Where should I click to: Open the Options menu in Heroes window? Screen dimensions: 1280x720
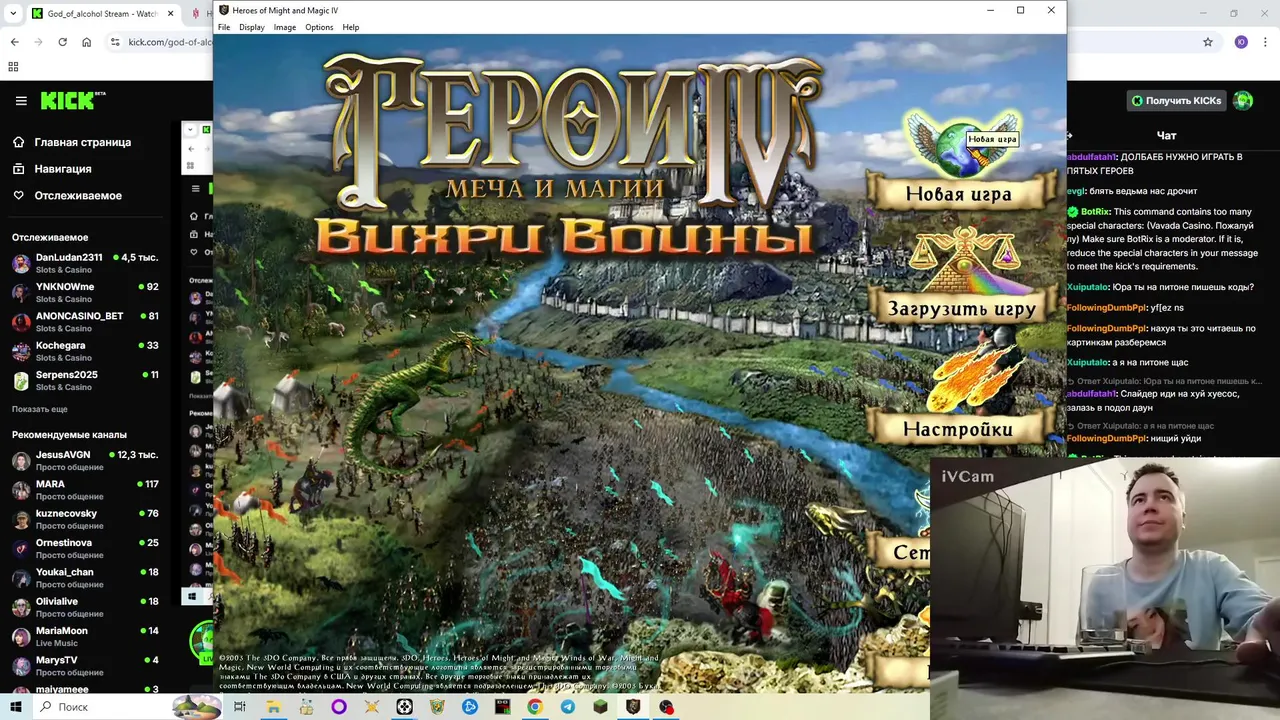319,27
